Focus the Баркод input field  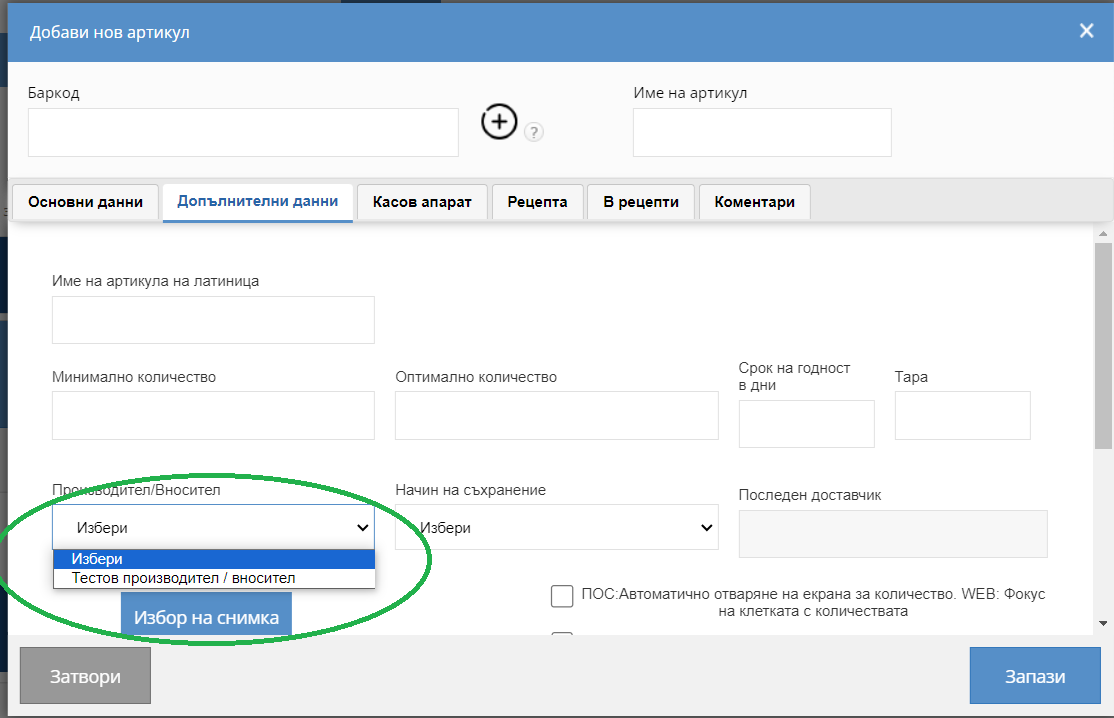tap(243, 132)
